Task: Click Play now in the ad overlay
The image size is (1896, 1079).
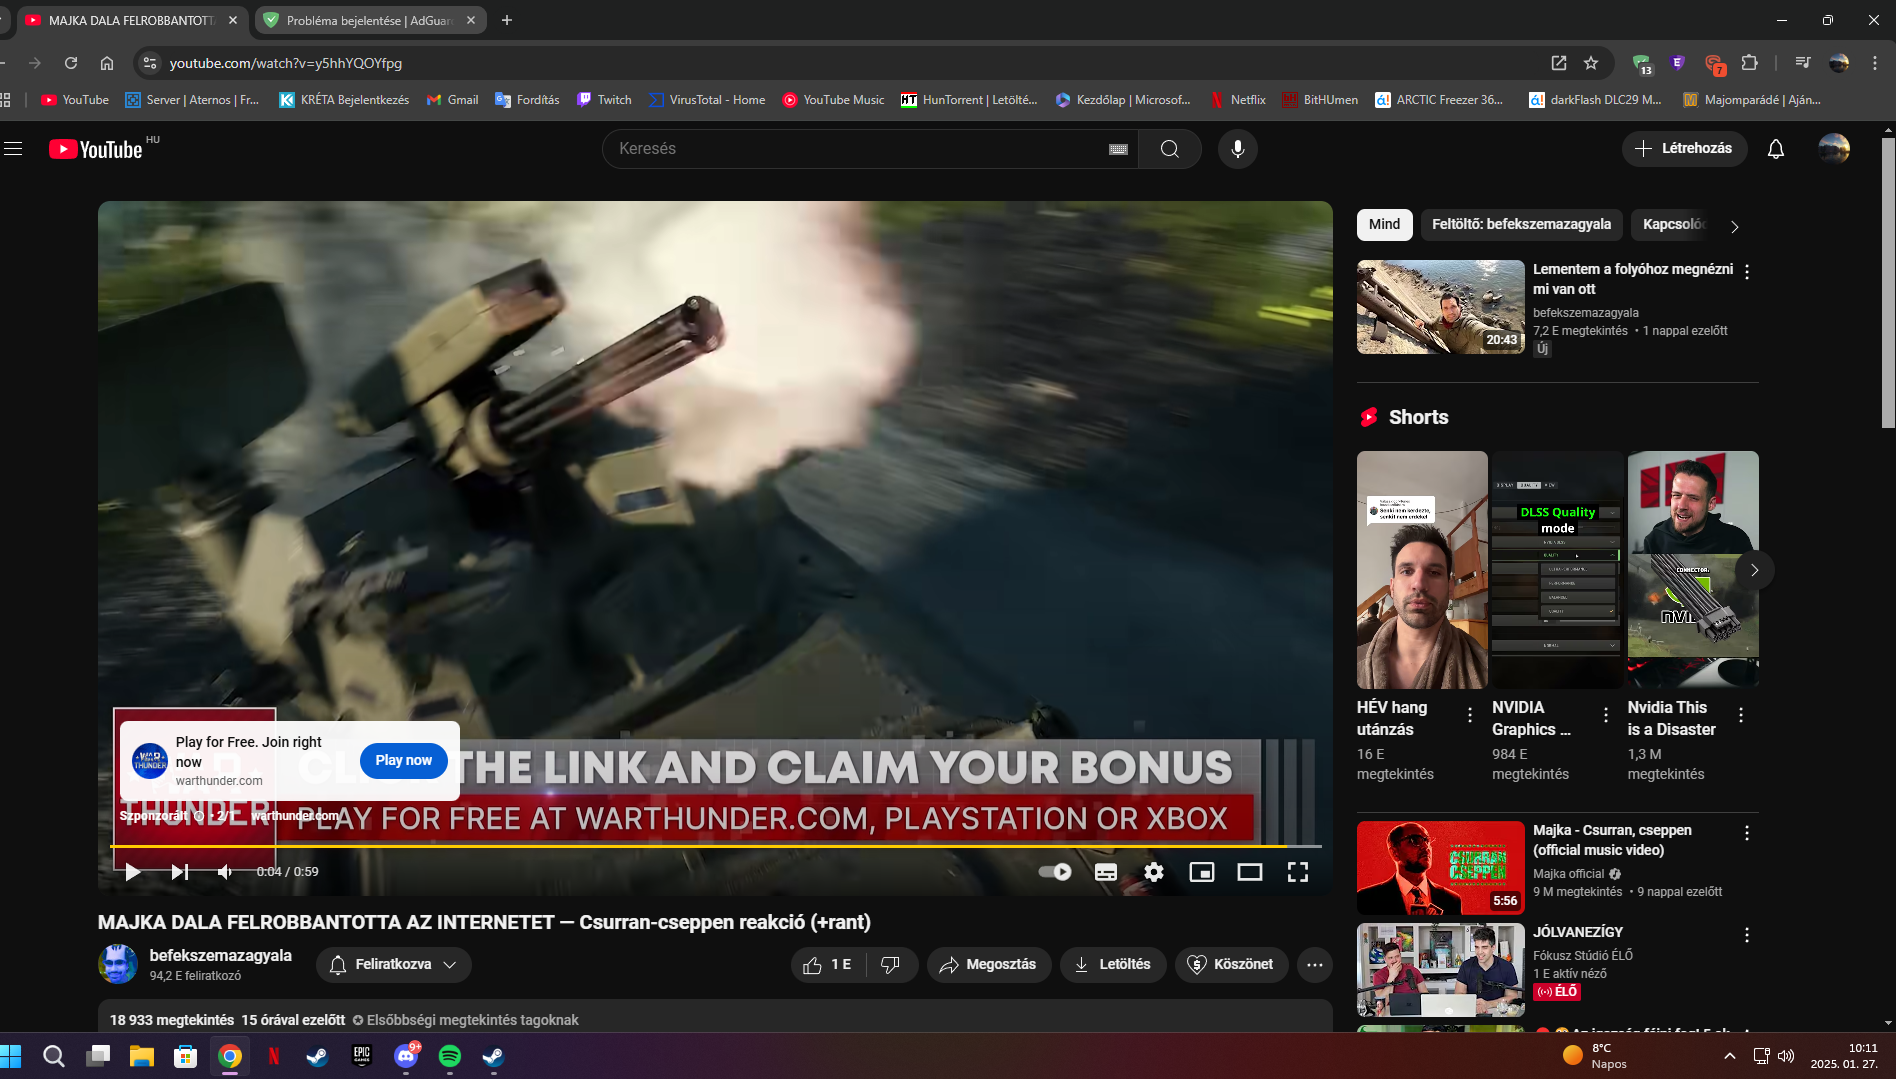Action: (x=403, y=761)
